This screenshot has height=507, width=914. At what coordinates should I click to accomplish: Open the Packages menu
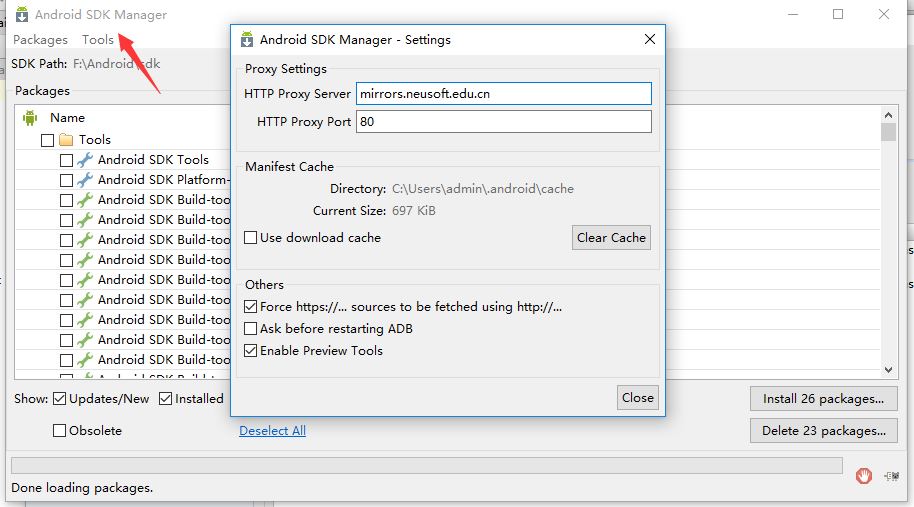point(40,40)
